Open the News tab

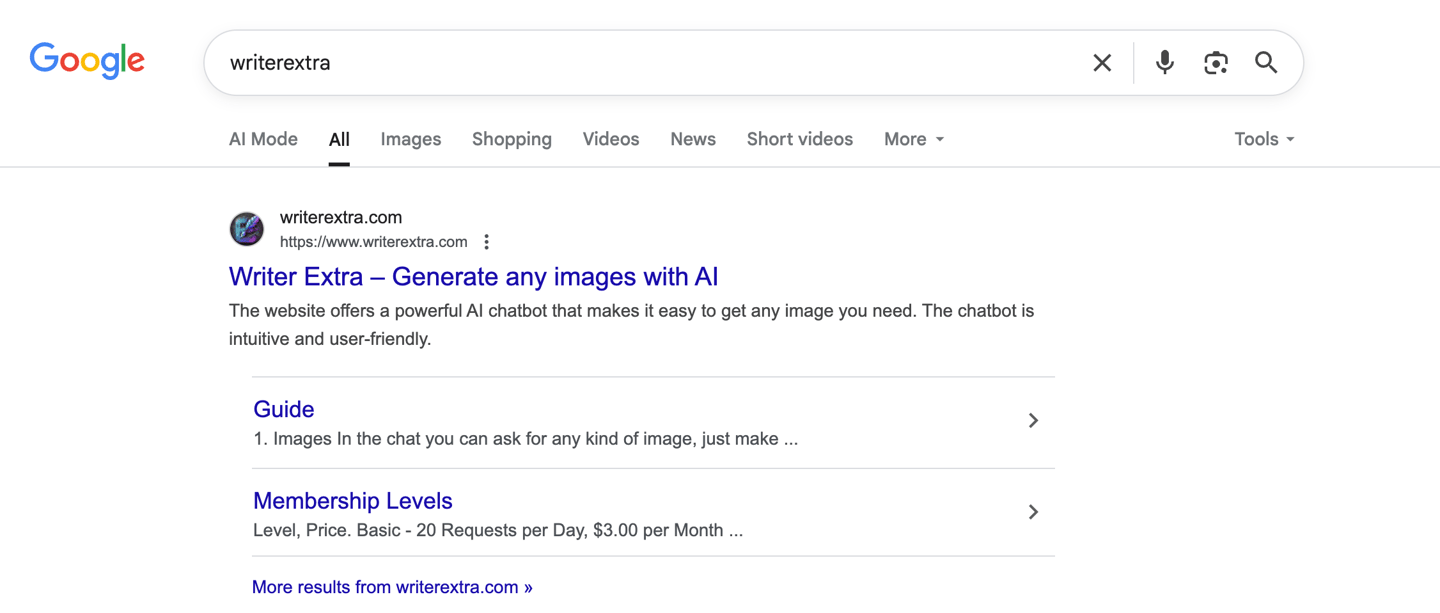693,139
